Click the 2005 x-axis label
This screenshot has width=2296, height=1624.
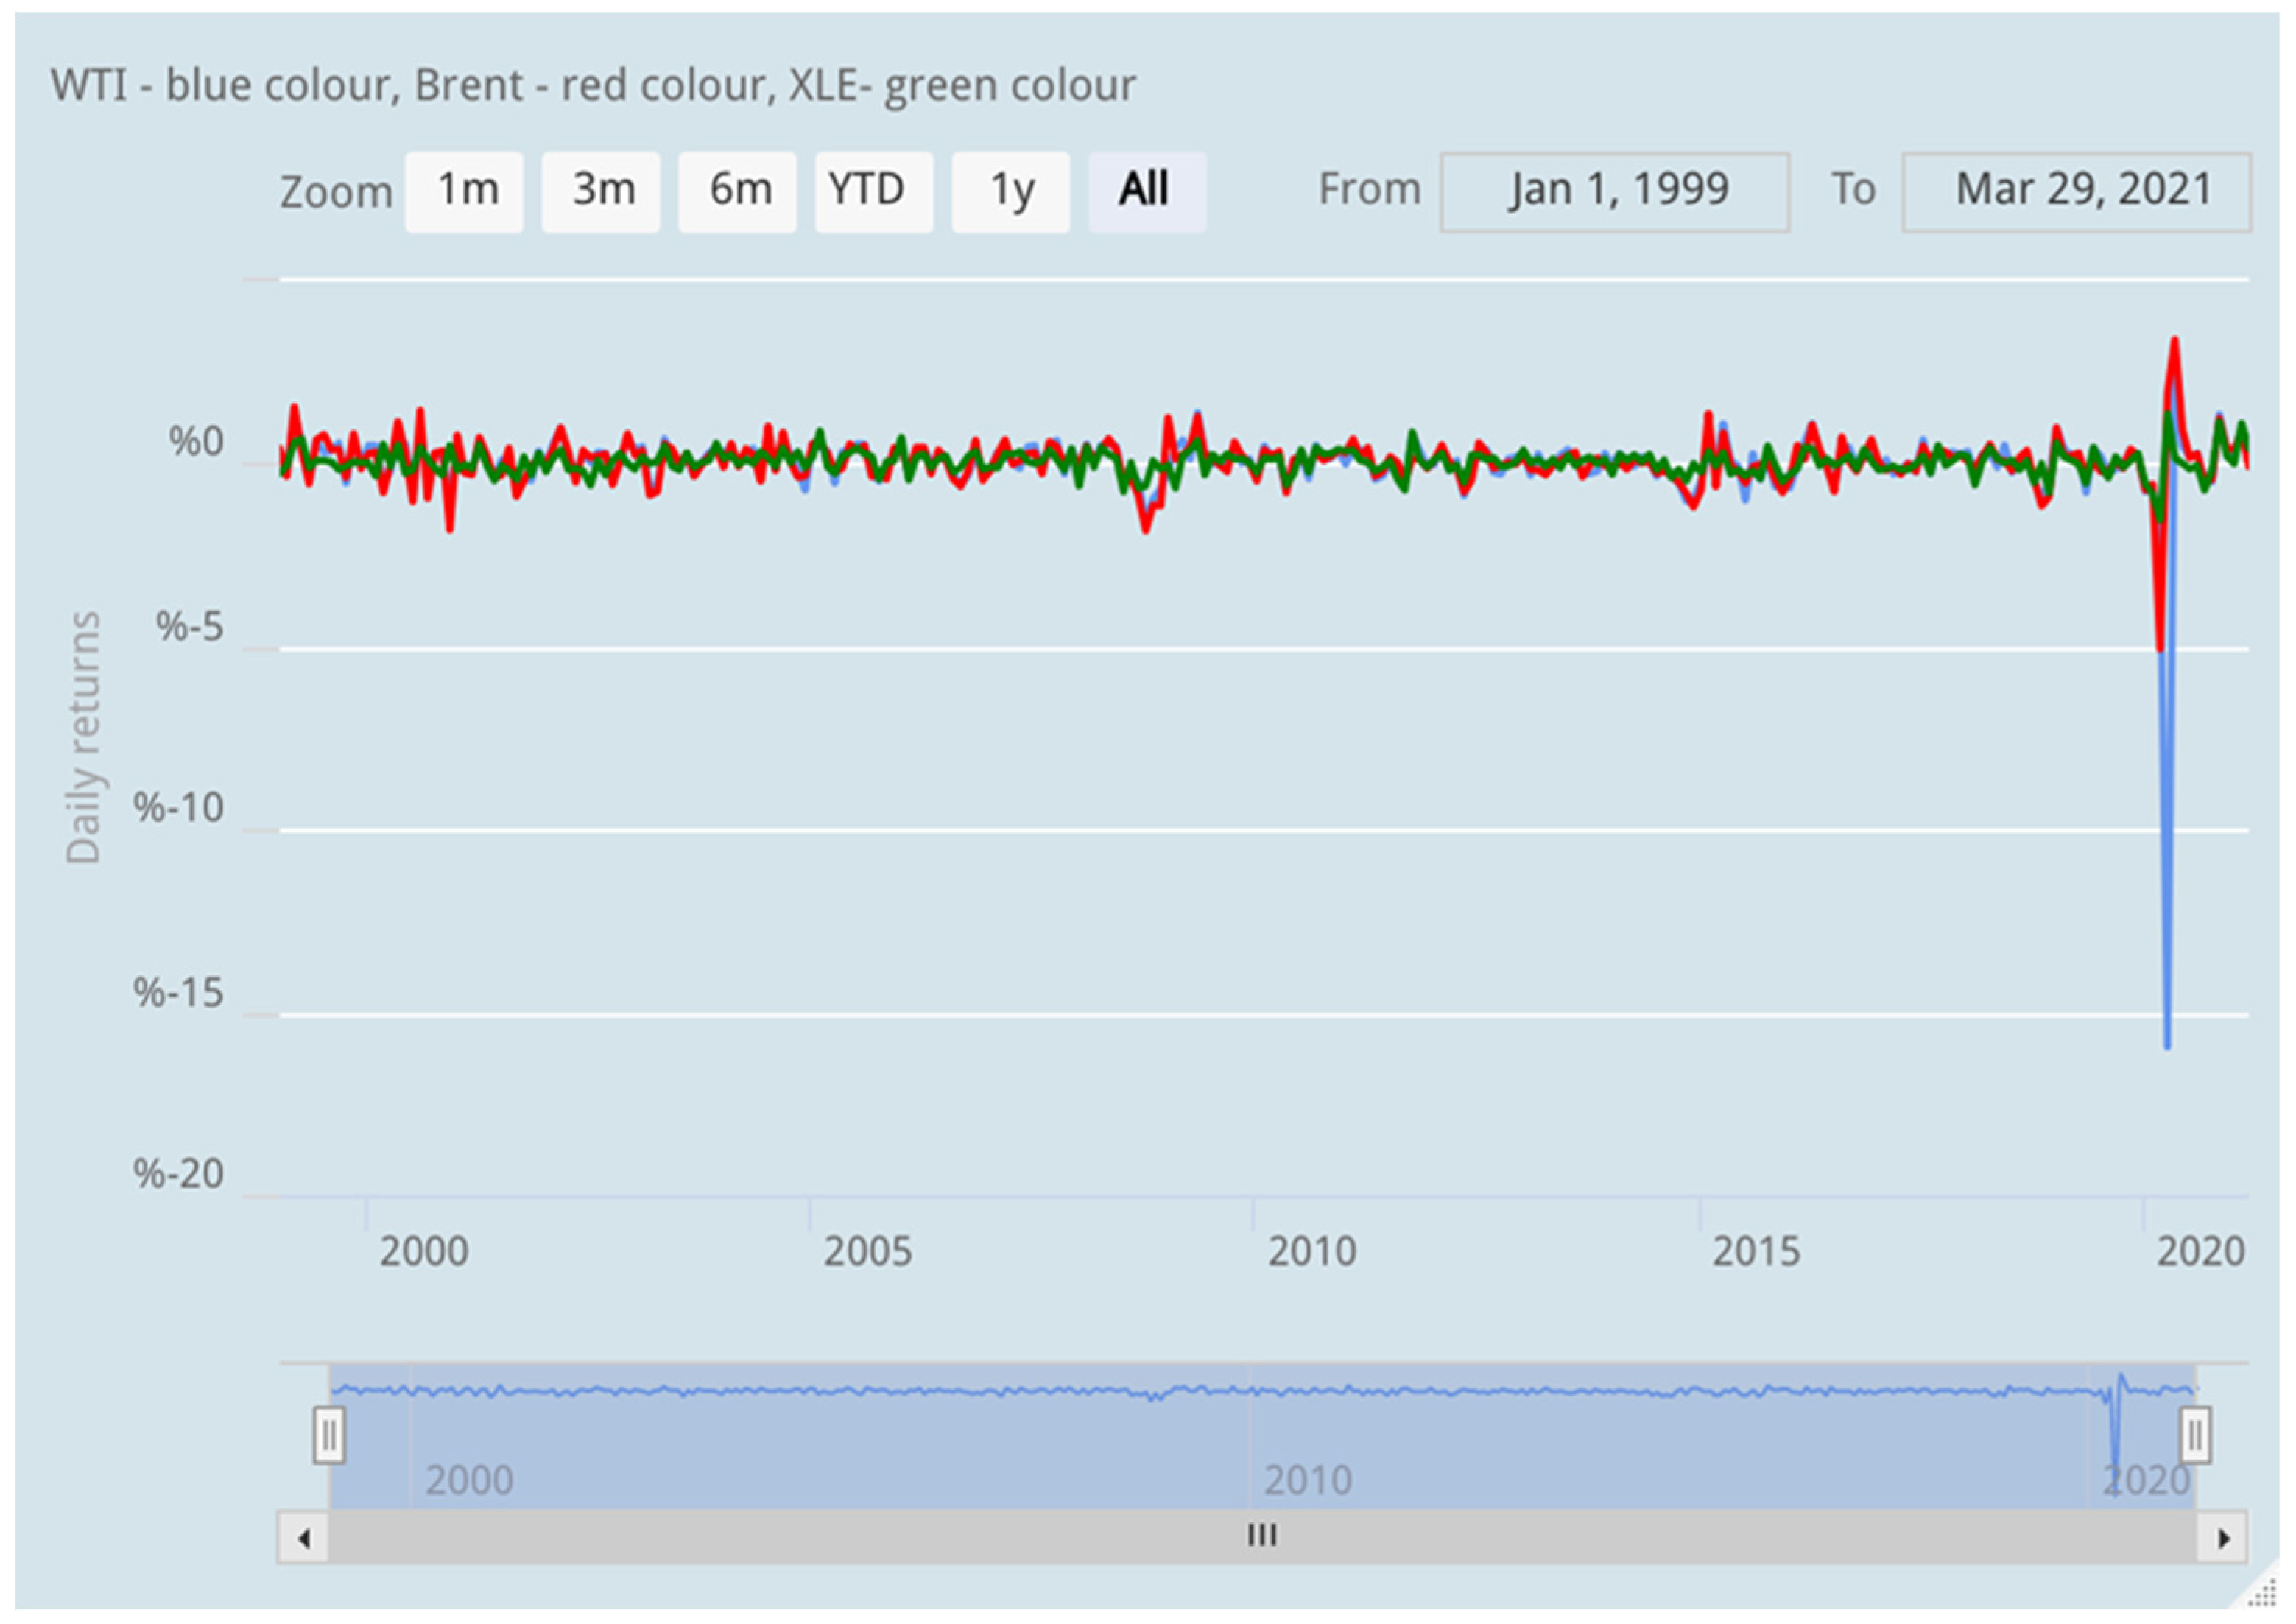click(868, 1251)
